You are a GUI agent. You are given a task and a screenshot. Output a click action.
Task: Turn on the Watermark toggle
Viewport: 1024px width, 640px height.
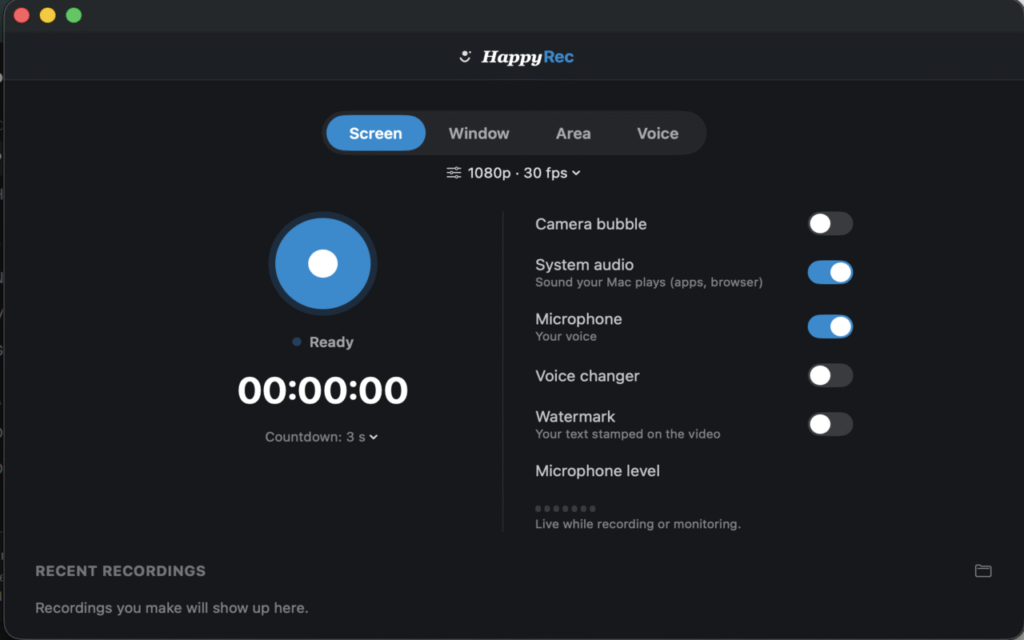pyautogui.click(x=830, y=424)
